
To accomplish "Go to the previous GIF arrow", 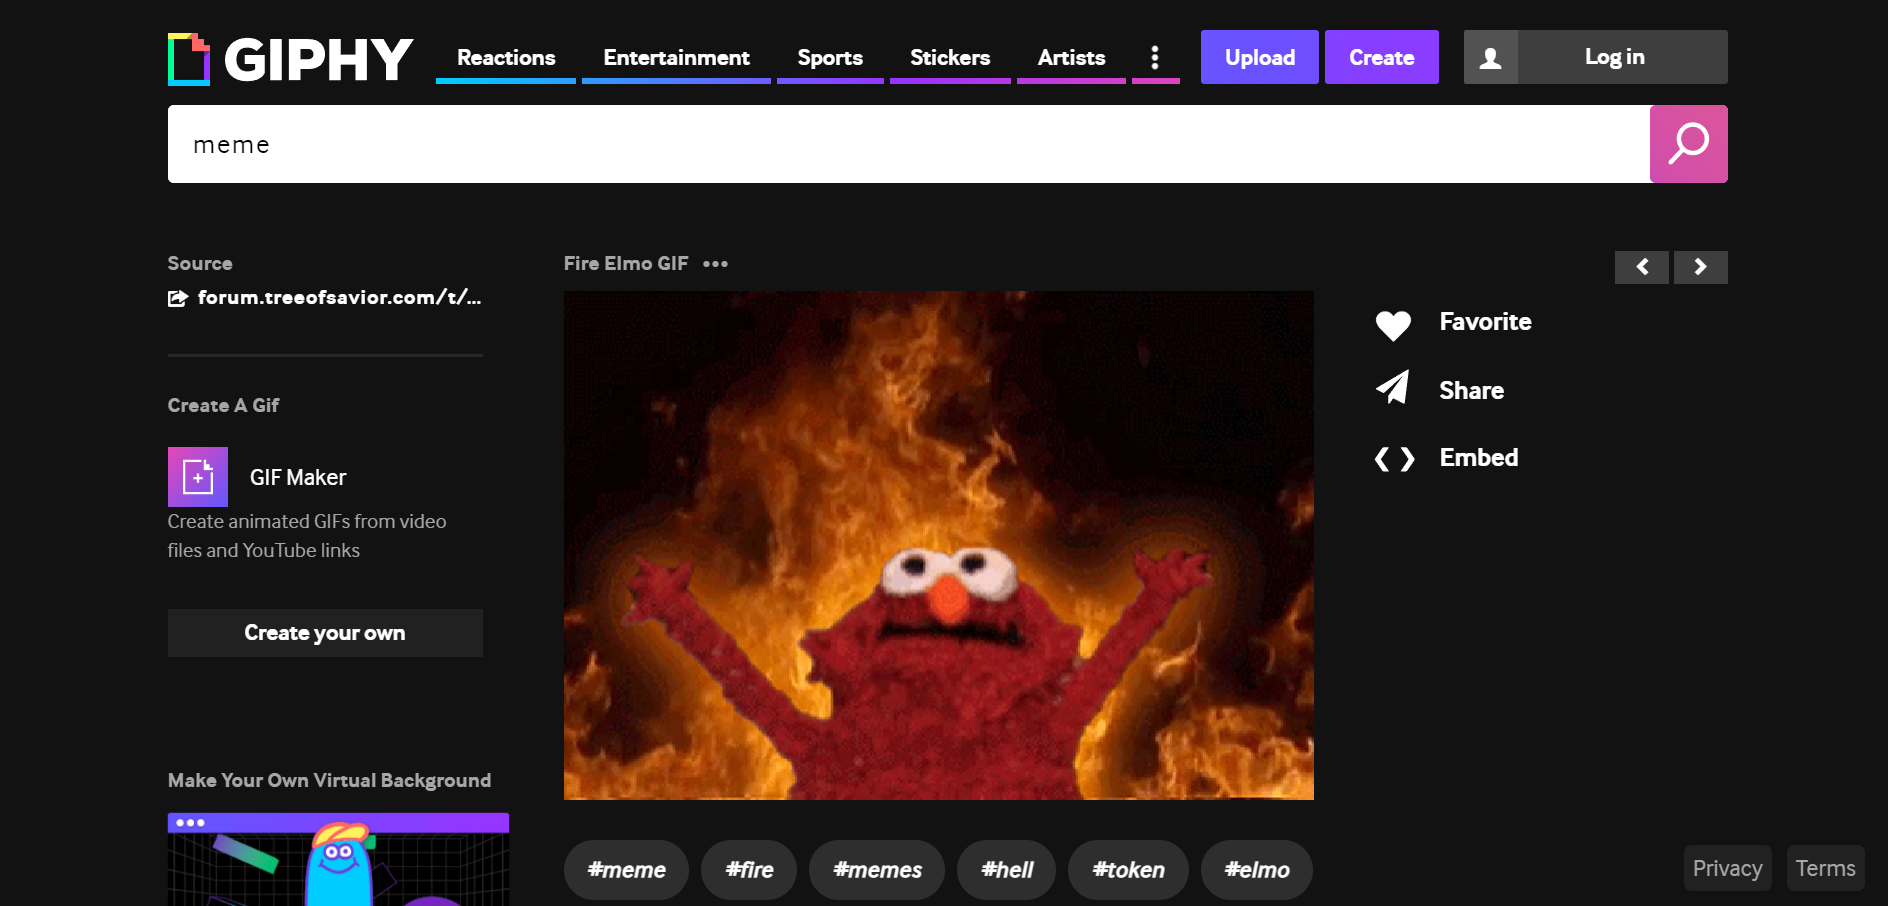I will tap(1642, 267).
